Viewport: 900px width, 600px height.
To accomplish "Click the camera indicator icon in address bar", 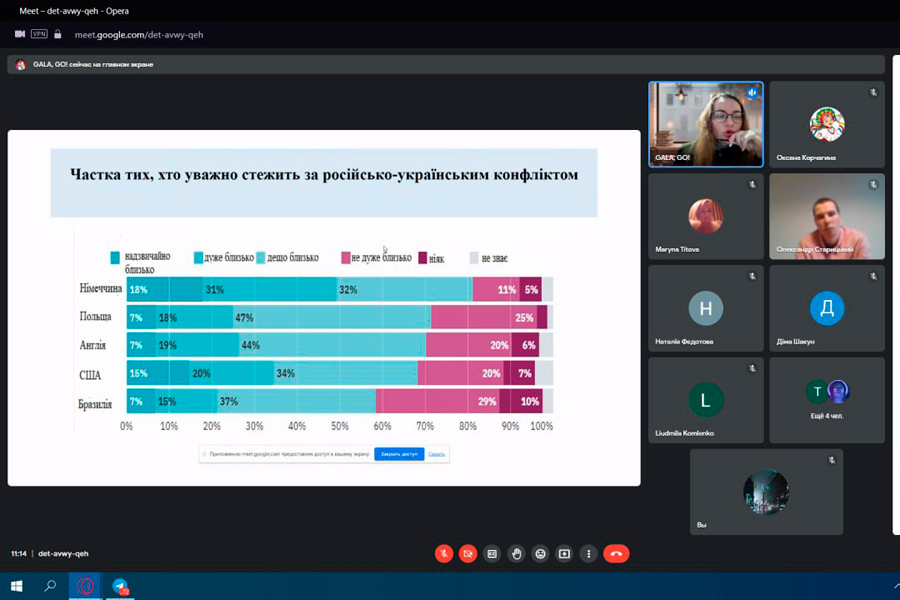I will coord(20,34).
